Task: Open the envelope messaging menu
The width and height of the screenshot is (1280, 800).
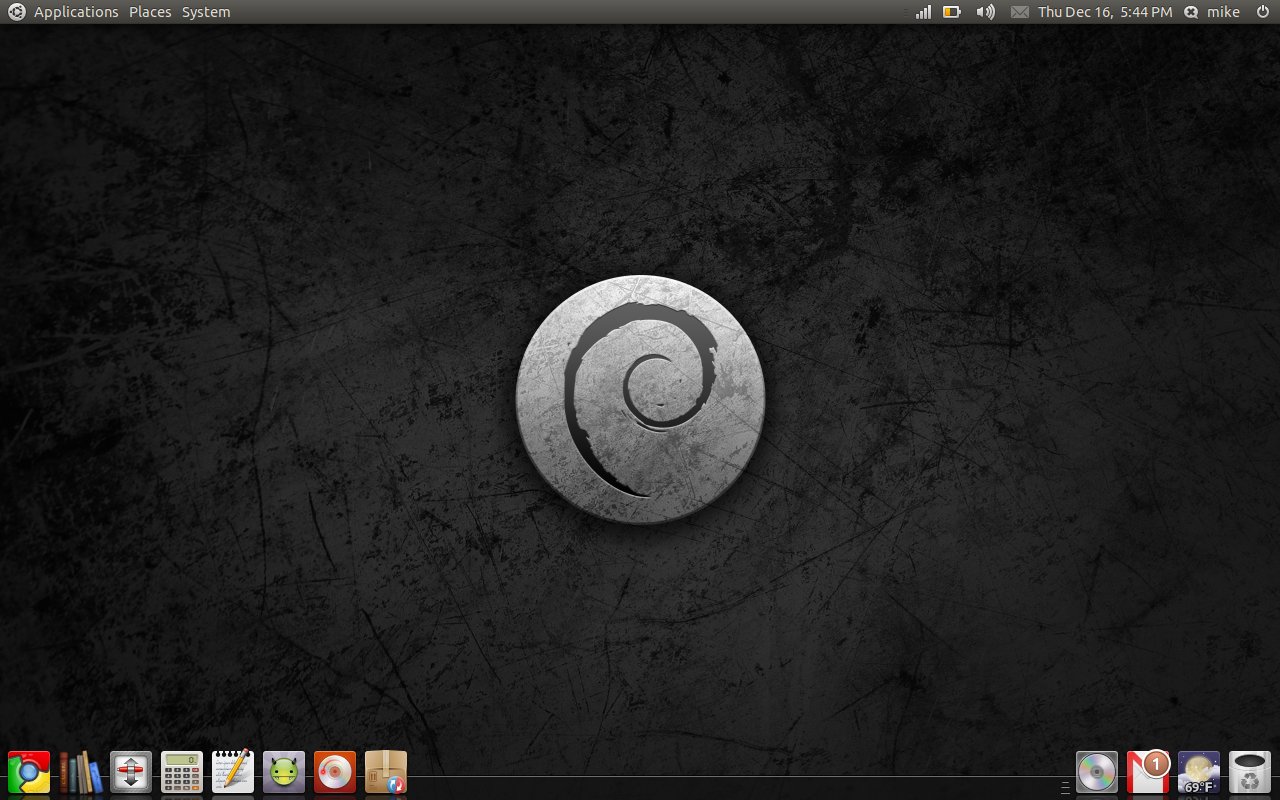Action: pyautogui.click(x=1019, y=12)
